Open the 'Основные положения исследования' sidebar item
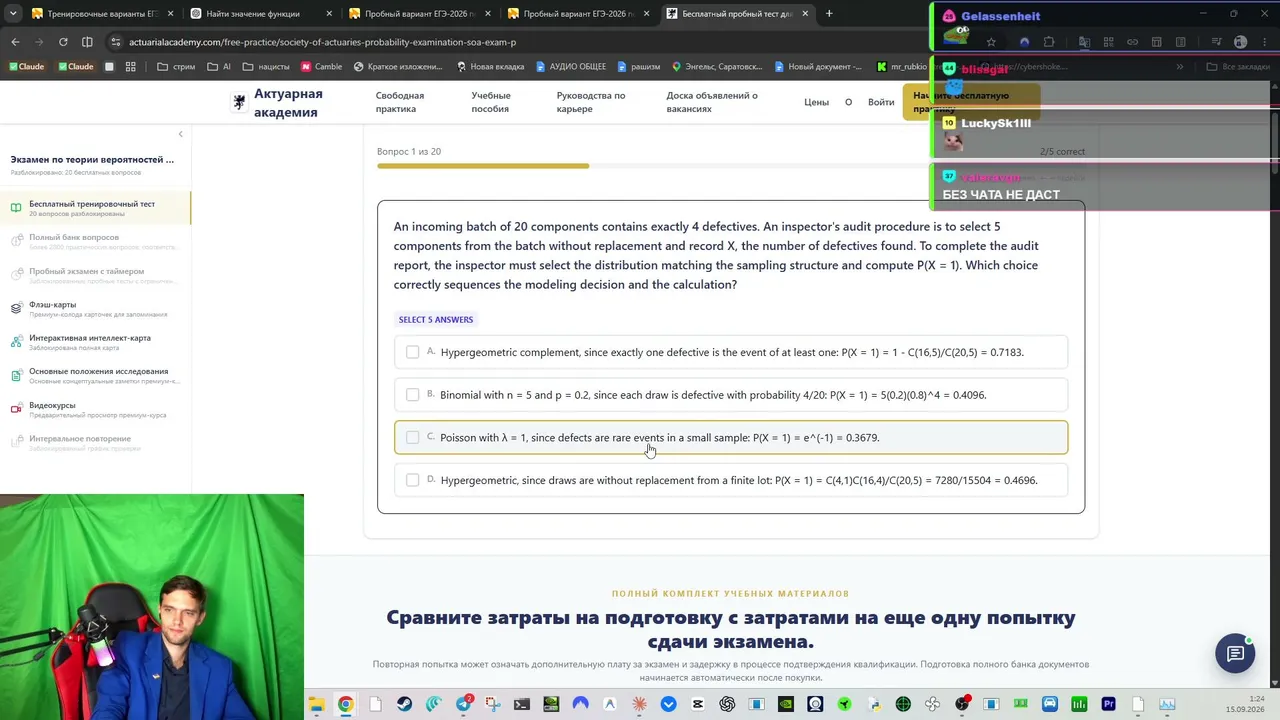Screen dimensions: 1280x720 tap(95, 375)
